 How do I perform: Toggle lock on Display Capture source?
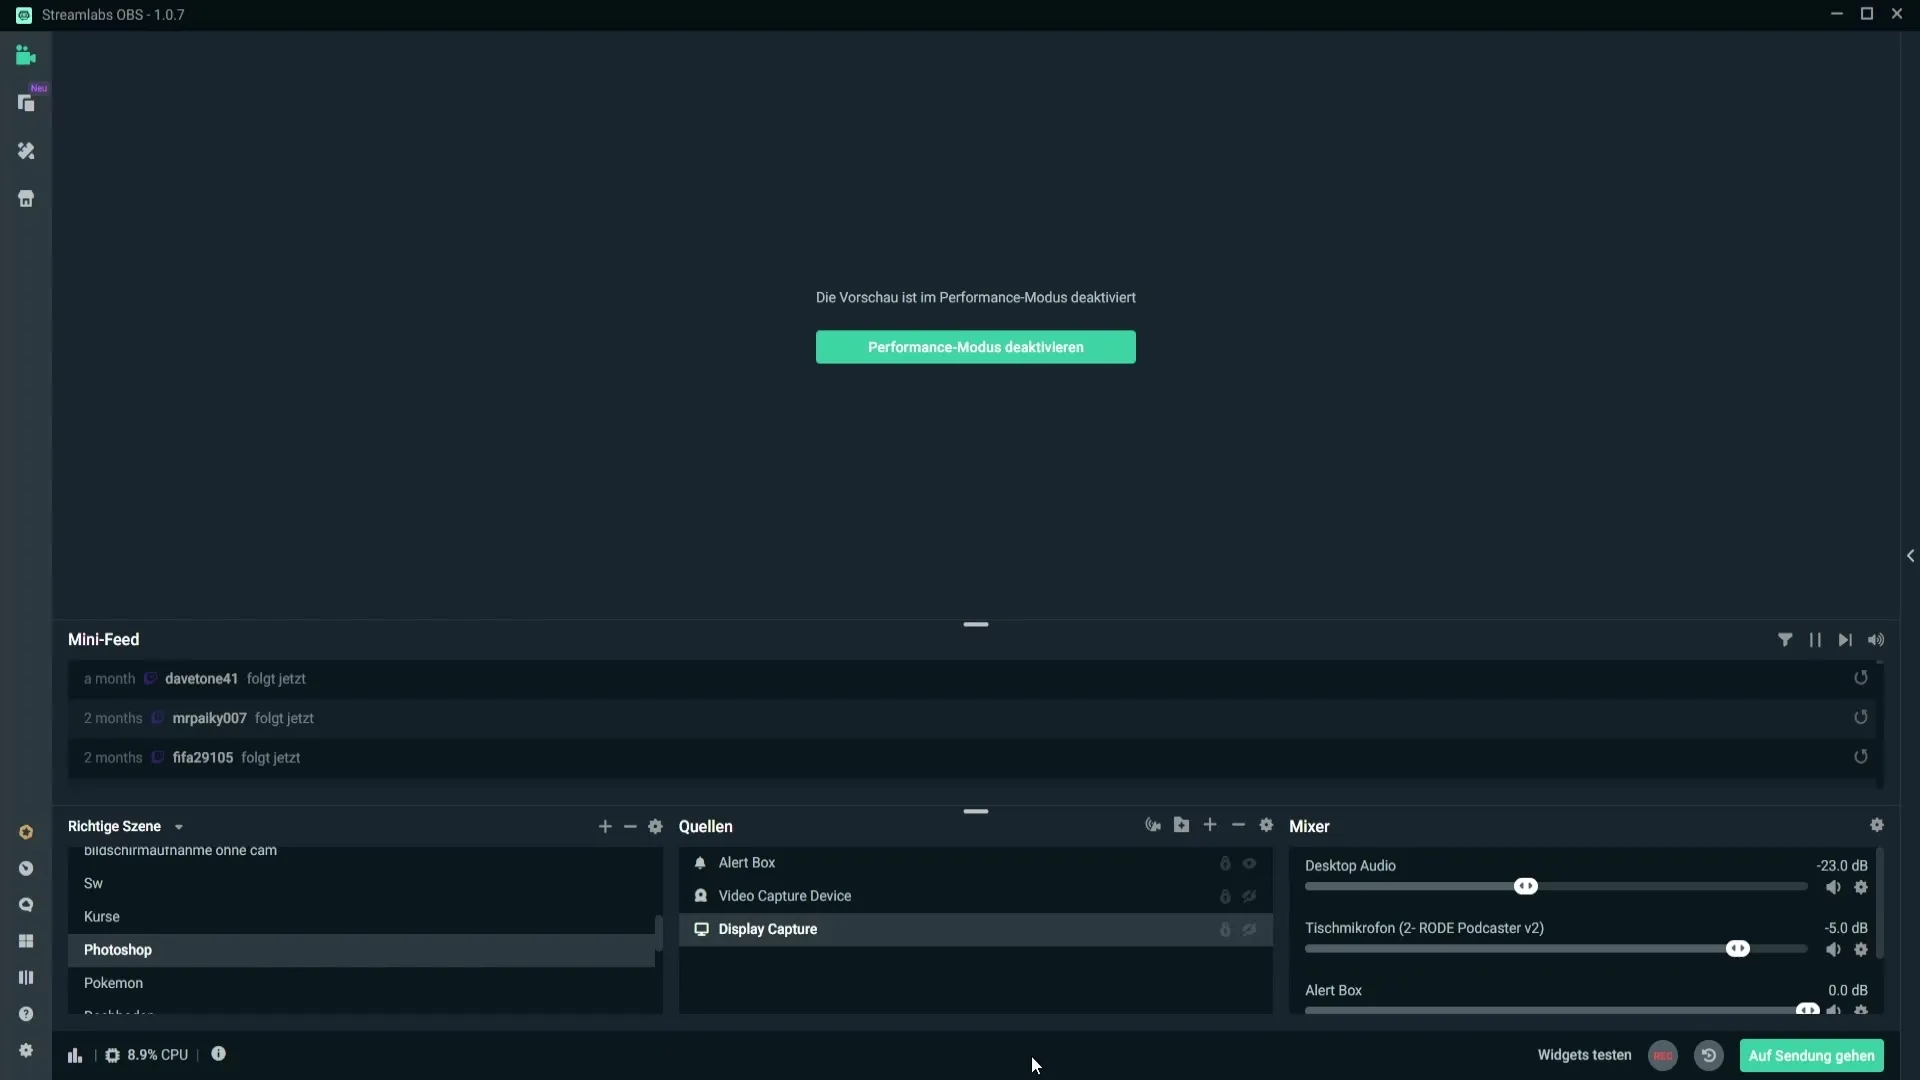pos(1225,929)
